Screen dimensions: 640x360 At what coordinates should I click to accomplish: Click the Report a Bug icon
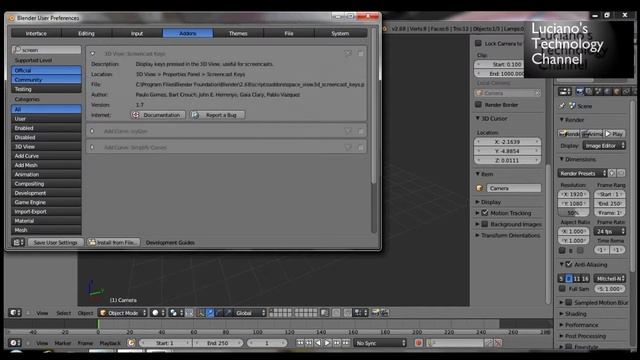coord(196,115)
